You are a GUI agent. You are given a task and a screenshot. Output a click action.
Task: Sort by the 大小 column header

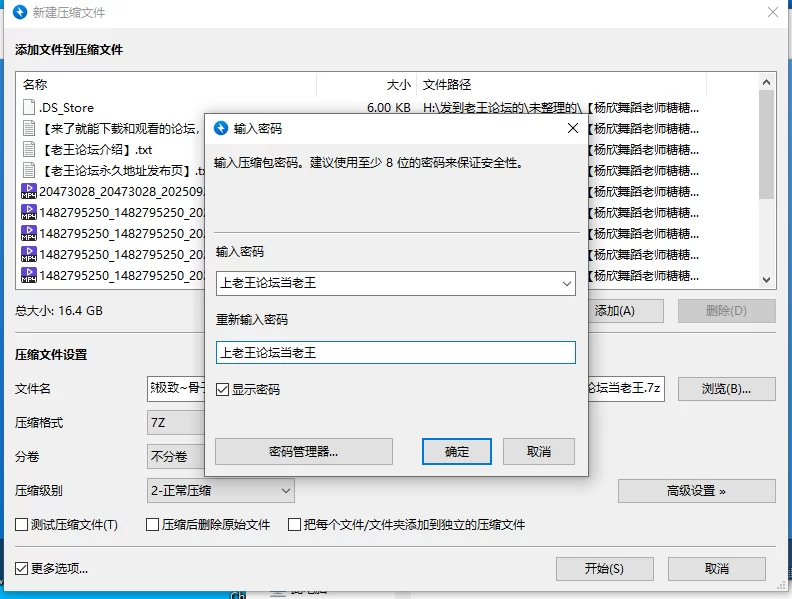coord(366,84)
